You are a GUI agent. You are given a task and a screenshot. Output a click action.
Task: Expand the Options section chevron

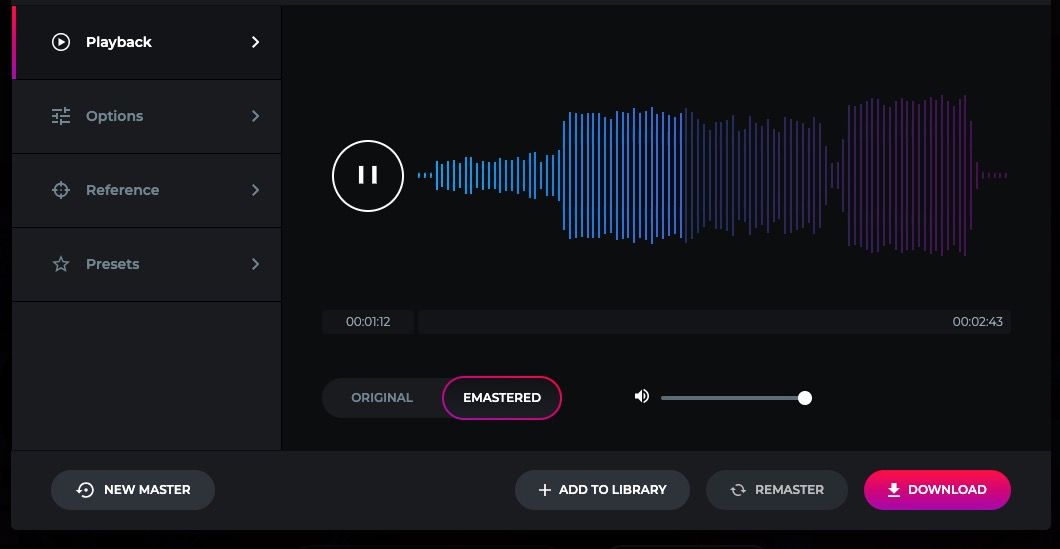(256, 116)
